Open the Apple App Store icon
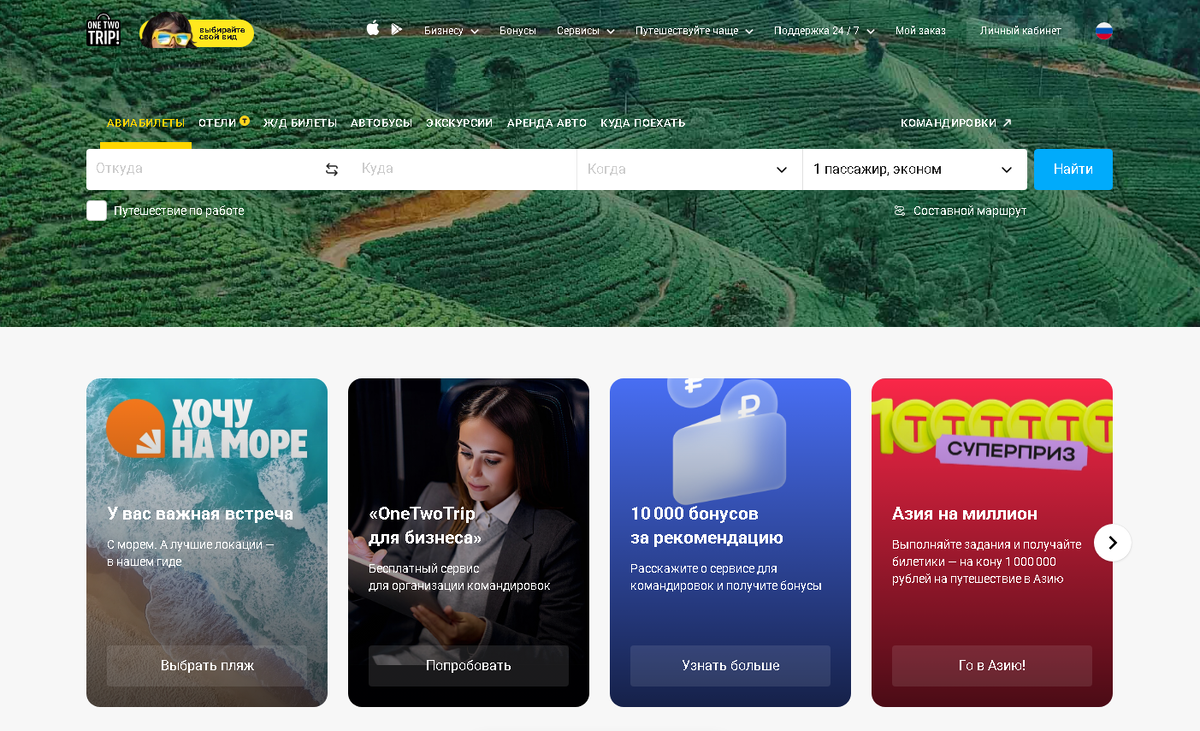Image resolution: width=1200 pixels, height=731 pixels. [x=373, y=29]
